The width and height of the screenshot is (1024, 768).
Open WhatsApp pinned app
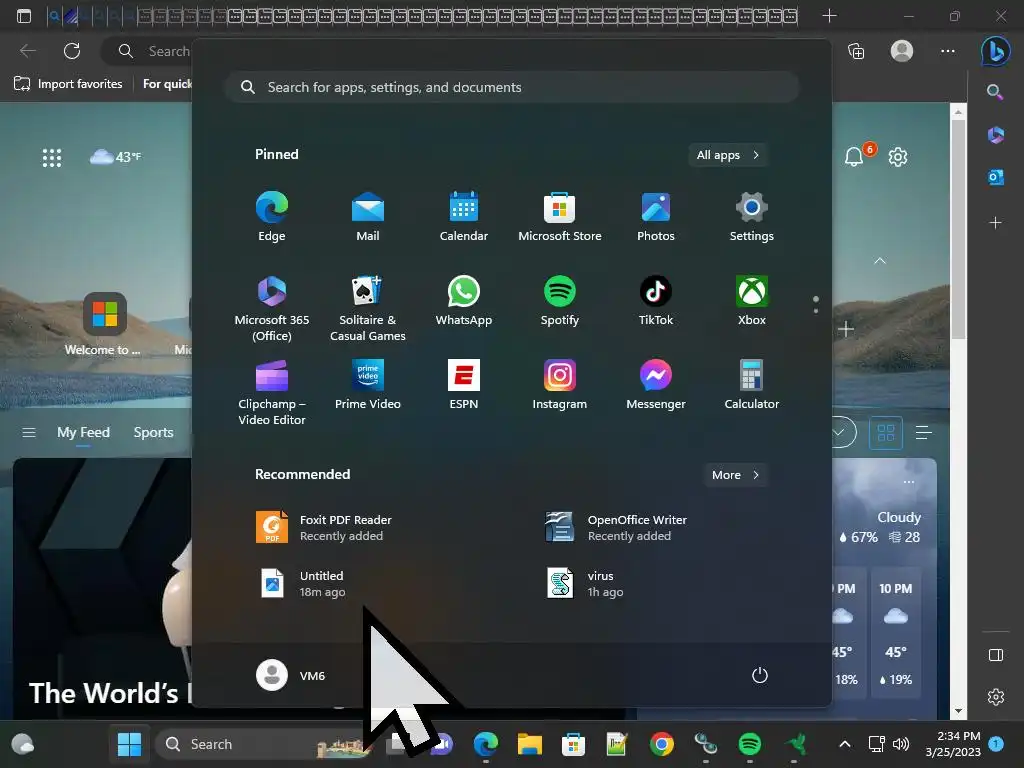464,300
